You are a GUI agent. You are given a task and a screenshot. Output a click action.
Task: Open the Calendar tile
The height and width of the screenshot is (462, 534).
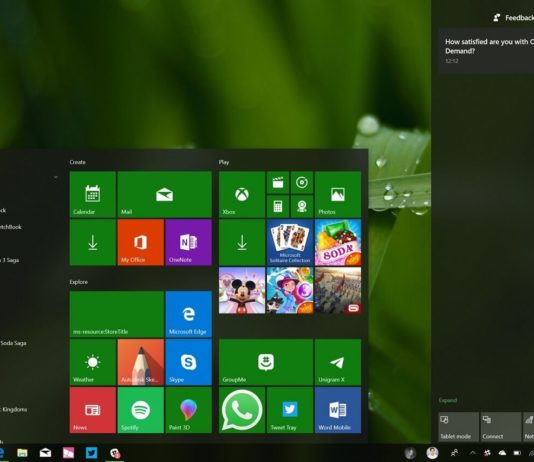click(x=93, y=194)
